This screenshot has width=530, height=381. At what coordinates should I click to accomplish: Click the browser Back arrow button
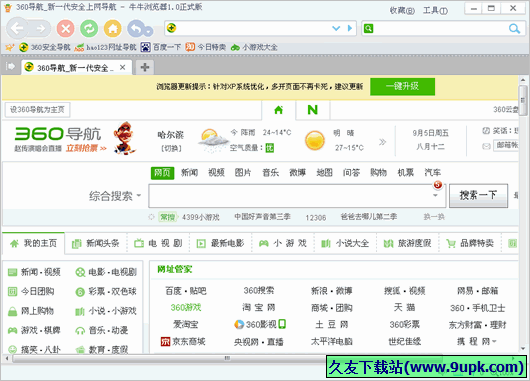click(x=17, y=28)
